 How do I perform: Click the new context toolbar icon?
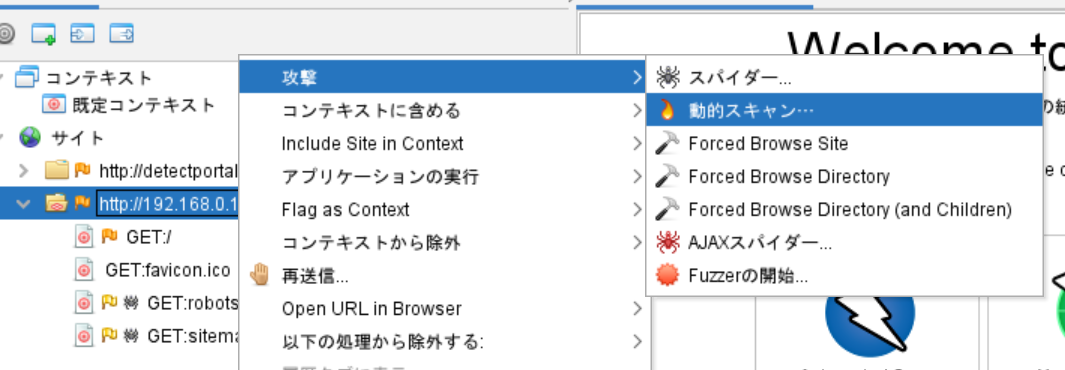pyautogui.click(x=43, y=33)
